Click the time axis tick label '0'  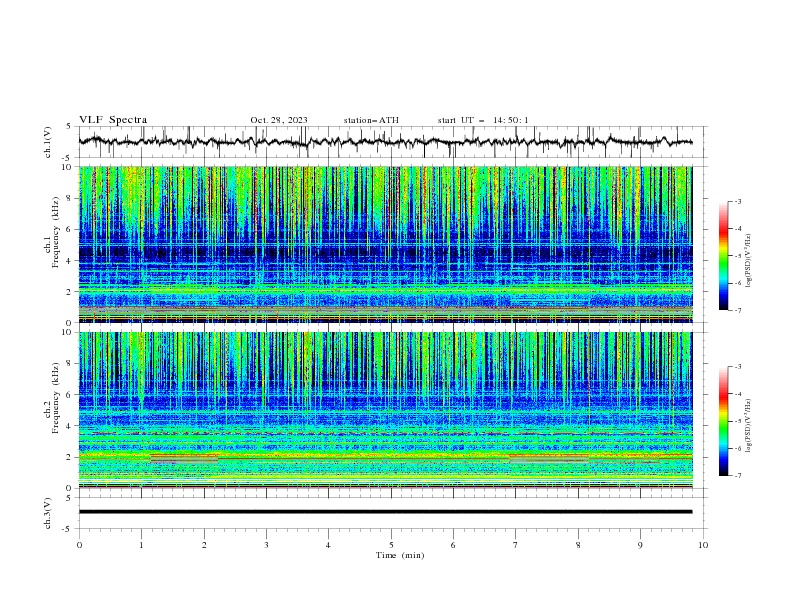pyautogui.click(x=79, y=545)
